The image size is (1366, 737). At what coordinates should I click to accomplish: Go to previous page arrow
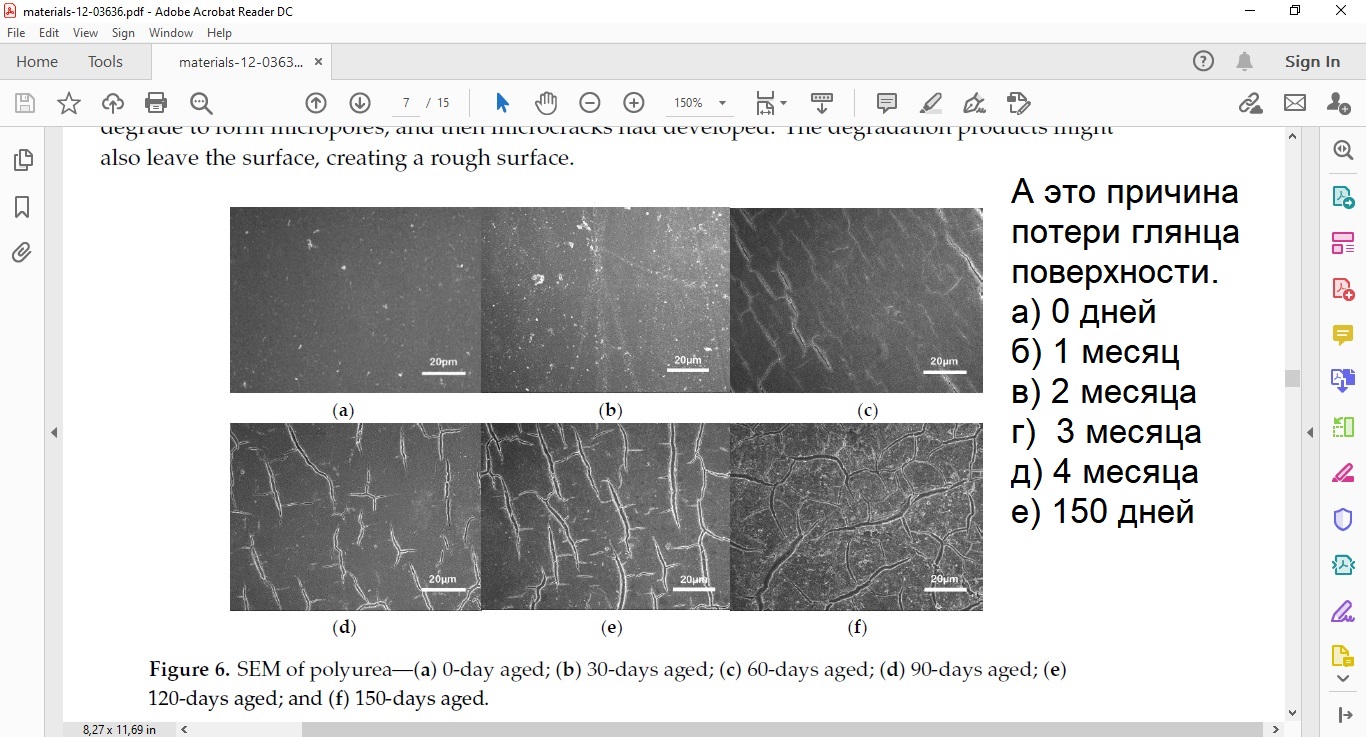pos(316,103)
